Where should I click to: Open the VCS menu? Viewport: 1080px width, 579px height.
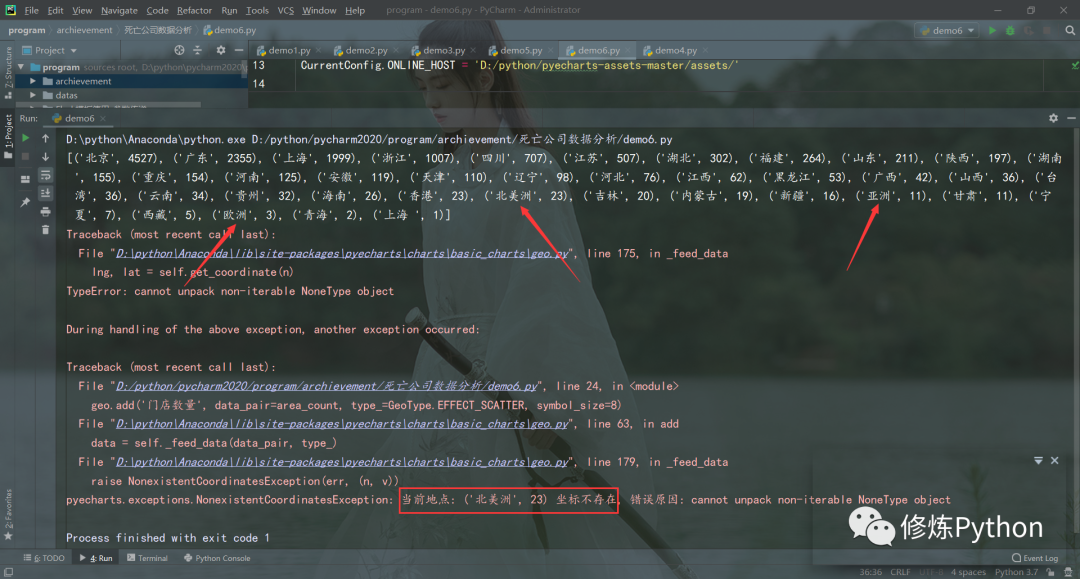(285, 10)
